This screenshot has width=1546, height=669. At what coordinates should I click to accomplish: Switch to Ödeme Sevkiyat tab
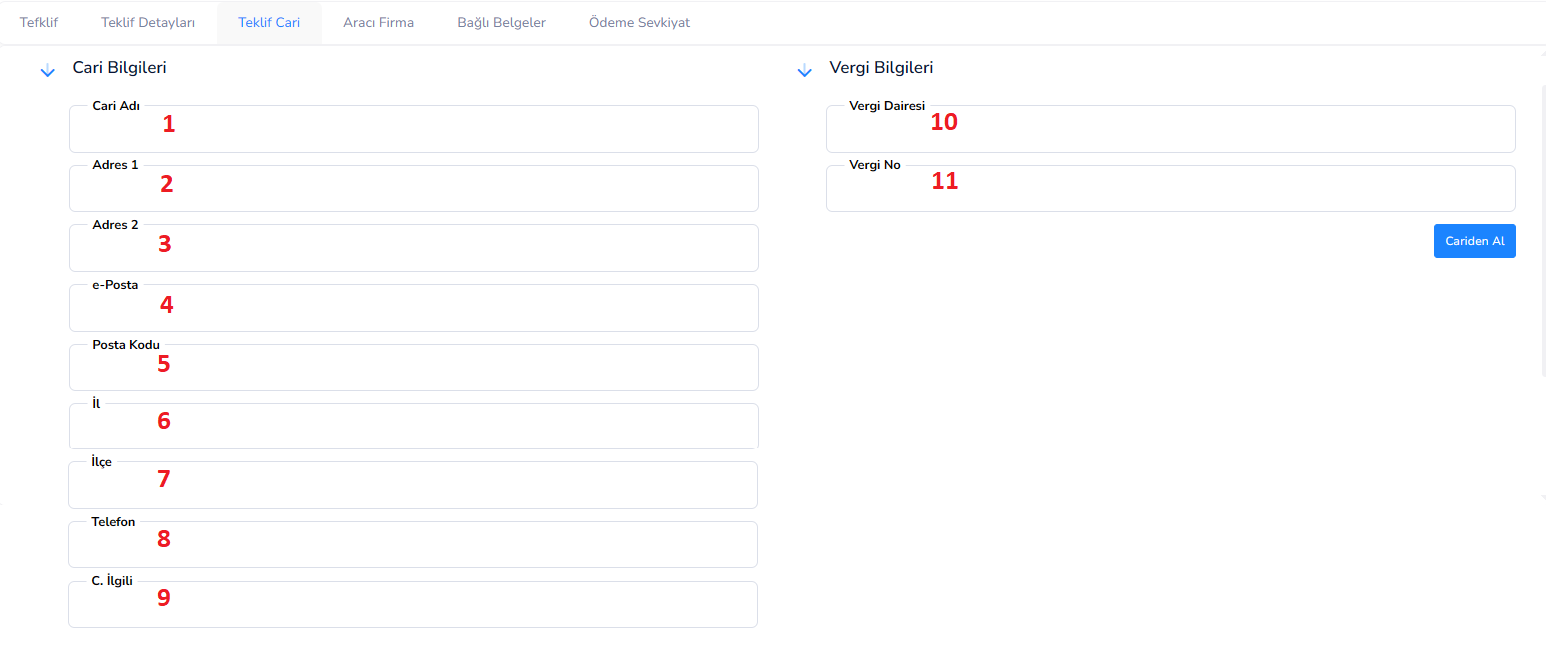coord(639,22)
